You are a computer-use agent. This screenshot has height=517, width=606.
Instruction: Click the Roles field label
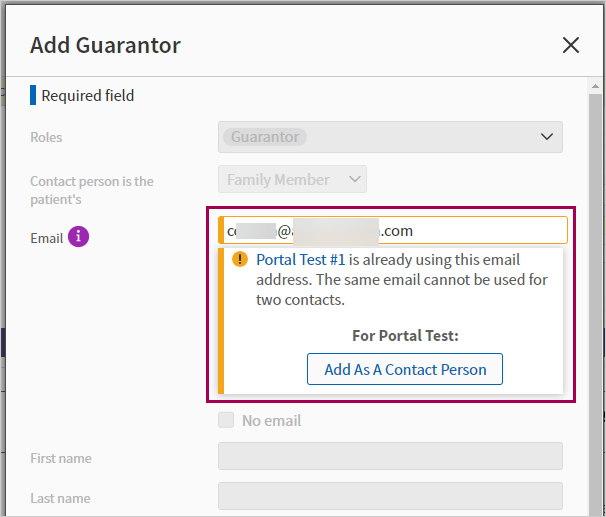point(46,137)
